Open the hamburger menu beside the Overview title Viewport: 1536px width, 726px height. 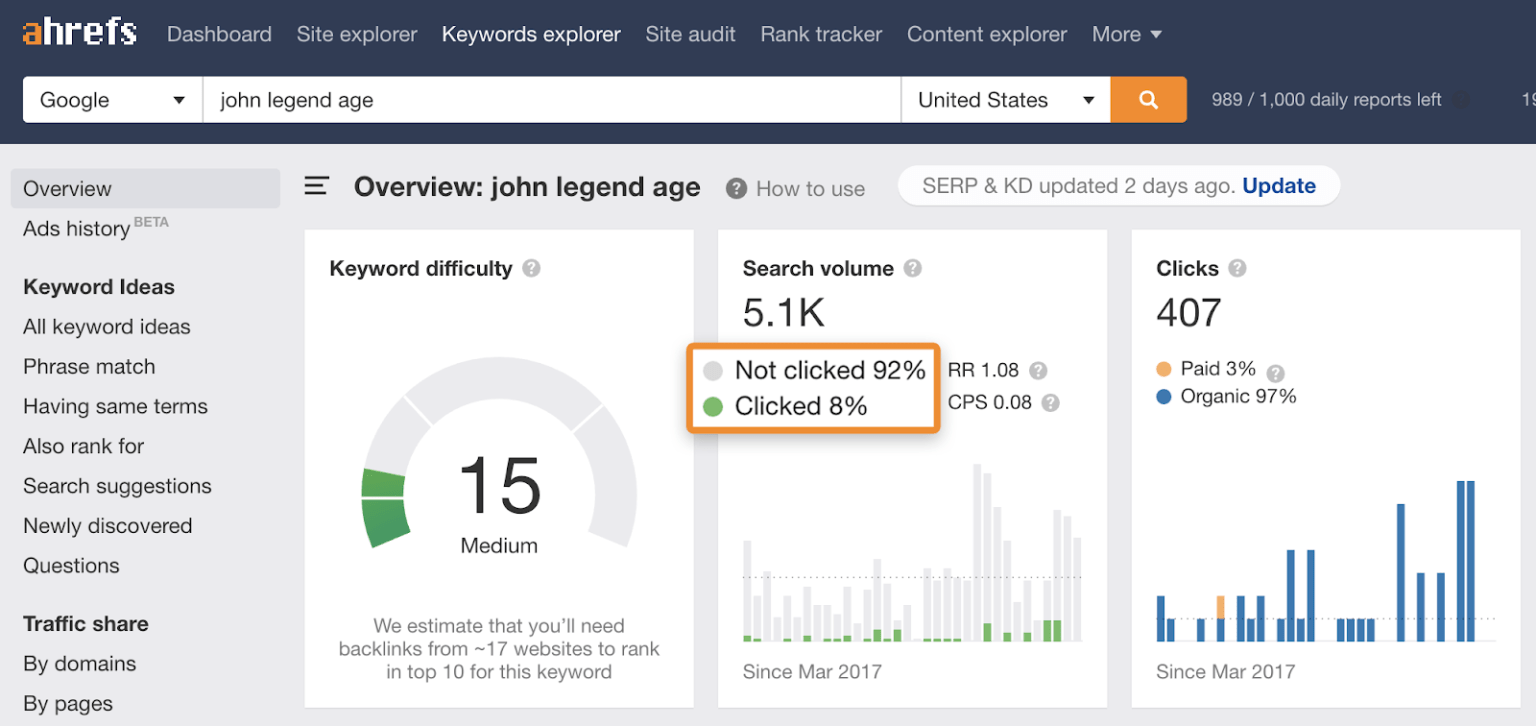(x=315, y=186)
